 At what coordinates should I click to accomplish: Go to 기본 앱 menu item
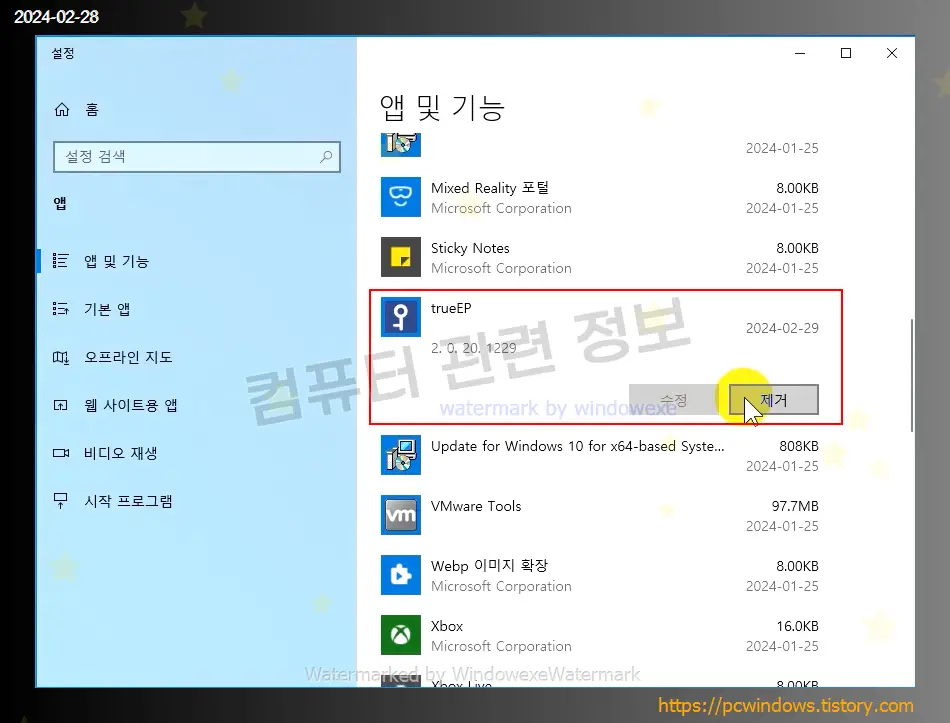coord(107,309)
